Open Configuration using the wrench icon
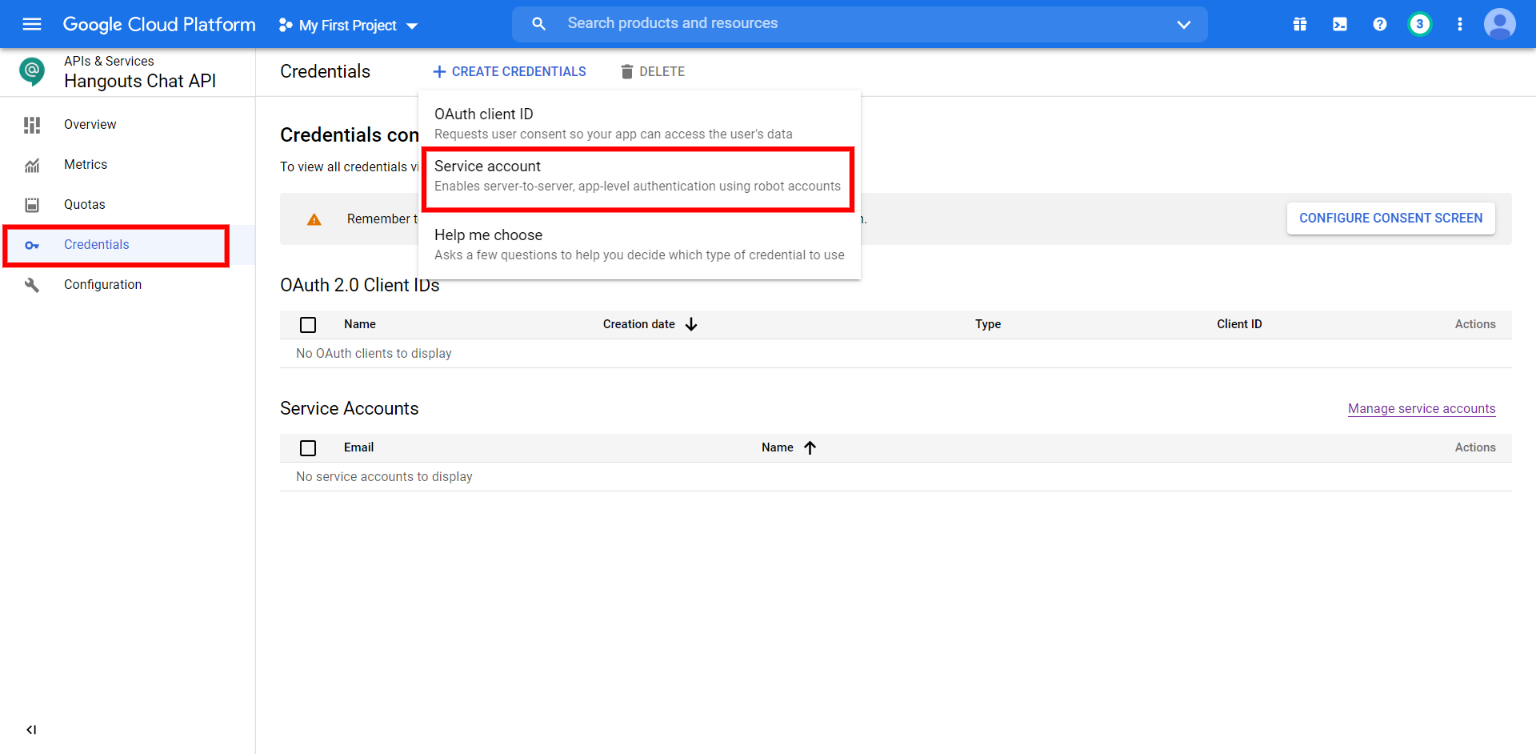The width and height of the screenshot is (1536, 754). [102, 284]
